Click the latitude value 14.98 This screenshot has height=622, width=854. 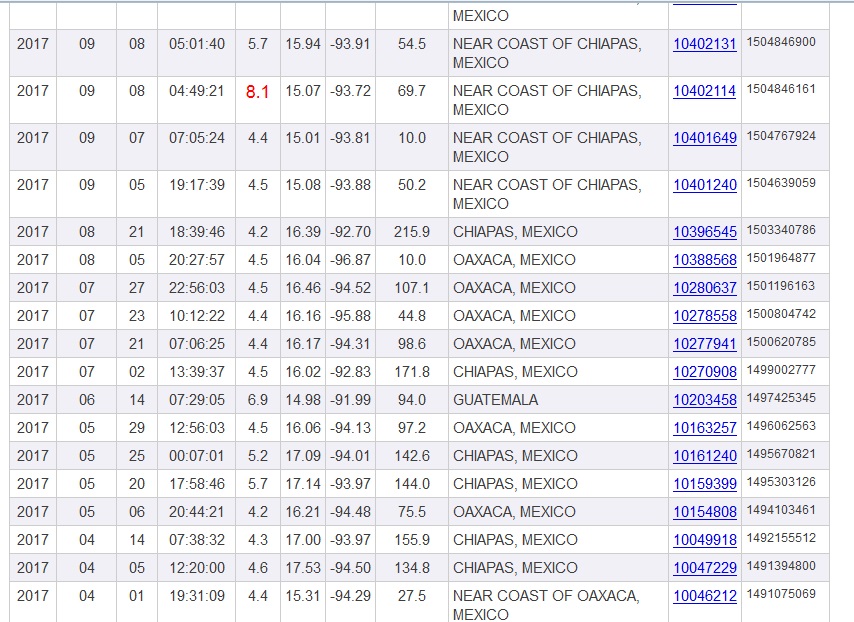coord(303,400)
